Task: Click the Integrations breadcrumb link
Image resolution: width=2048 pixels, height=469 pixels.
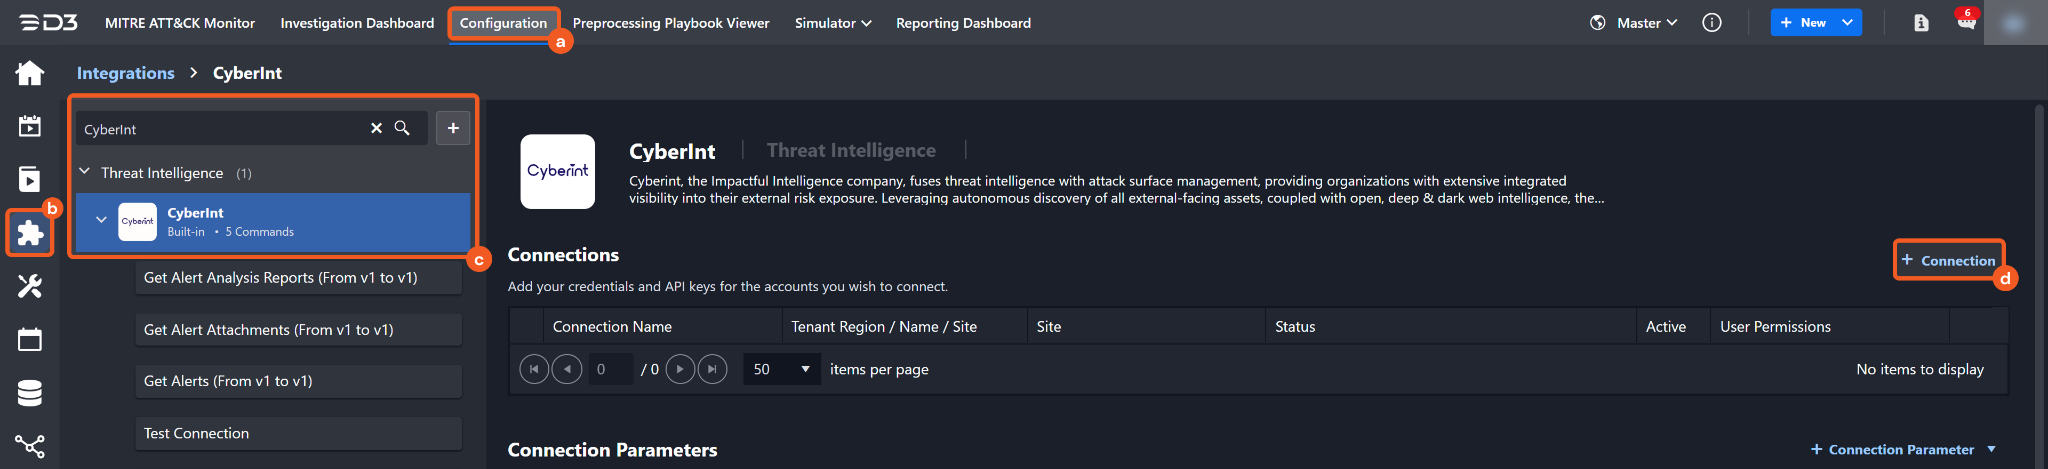Action: pos(125,73)
